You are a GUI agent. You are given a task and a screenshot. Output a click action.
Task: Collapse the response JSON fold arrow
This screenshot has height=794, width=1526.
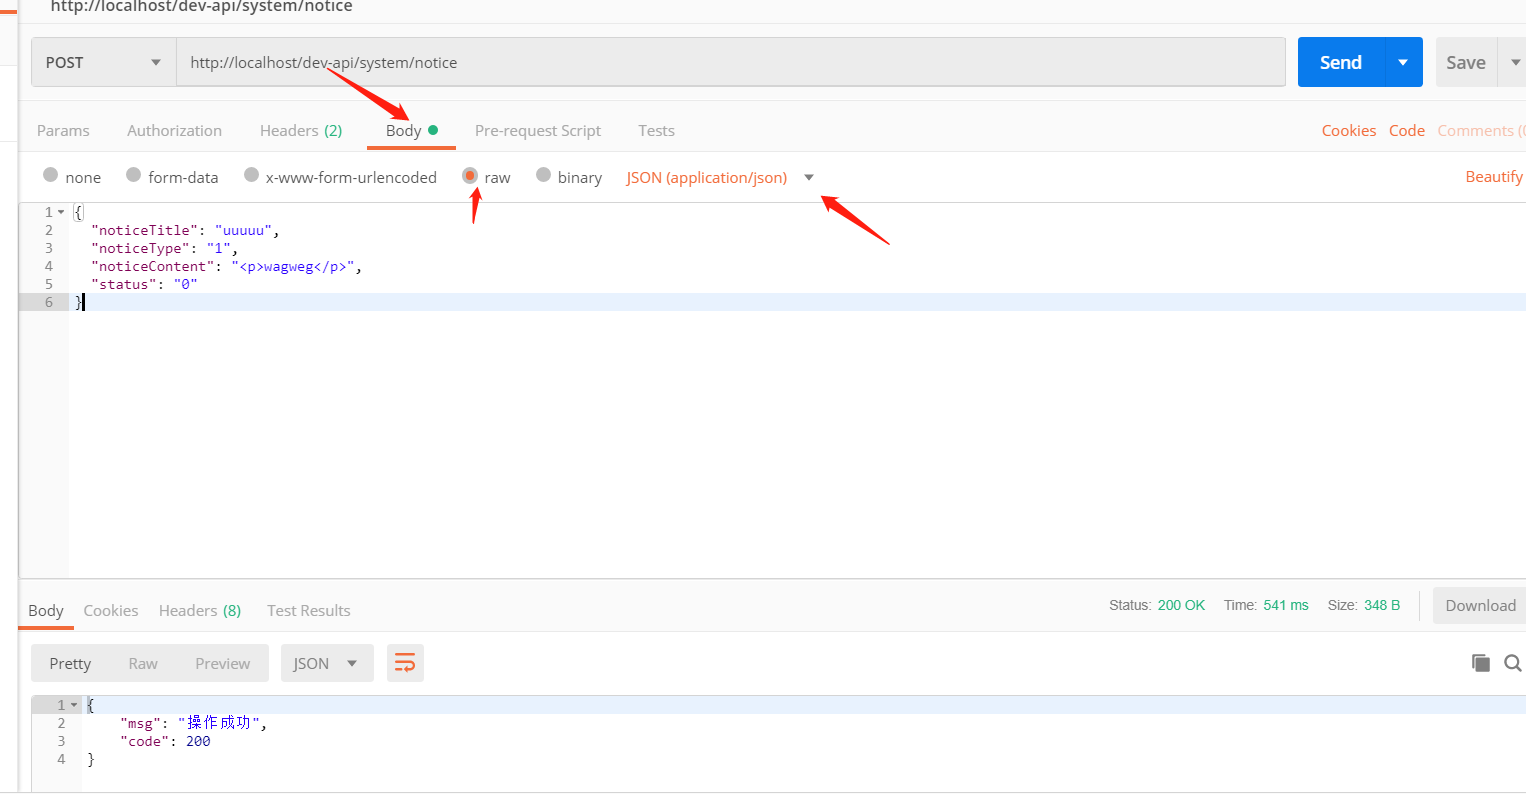74,705
